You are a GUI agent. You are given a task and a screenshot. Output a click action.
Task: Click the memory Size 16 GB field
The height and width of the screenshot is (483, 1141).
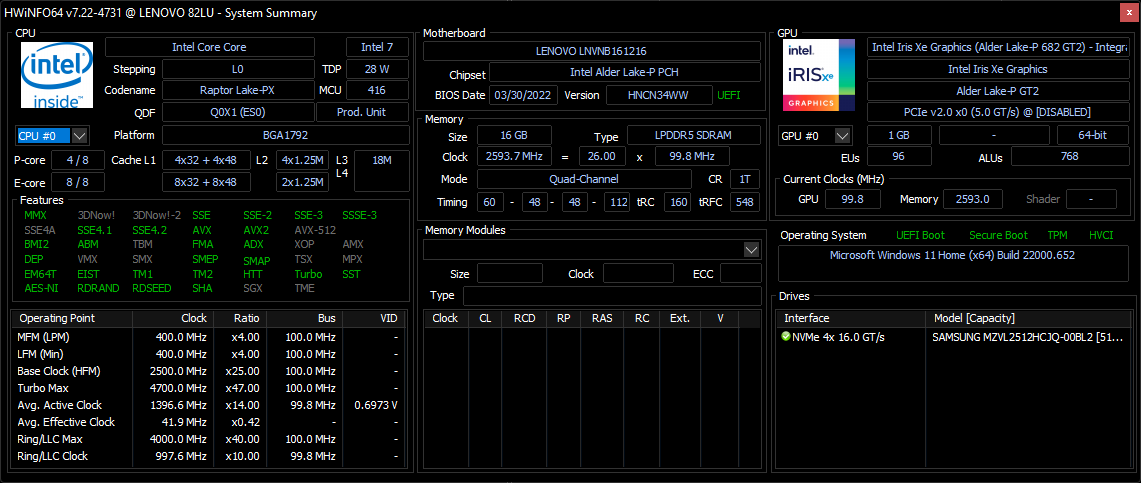[x=514, y=135]
